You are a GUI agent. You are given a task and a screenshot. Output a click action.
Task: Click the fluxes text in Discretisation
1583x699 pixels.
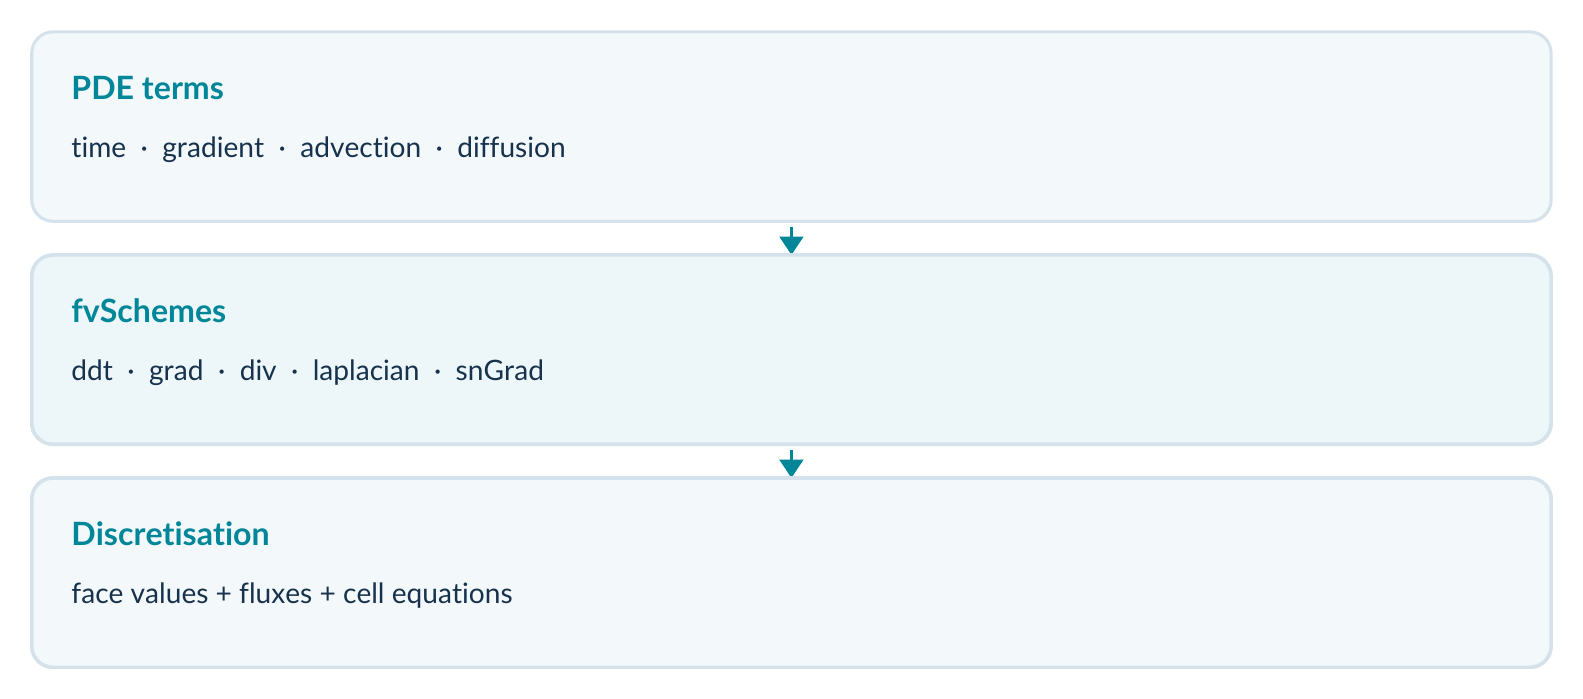(276, 594)
